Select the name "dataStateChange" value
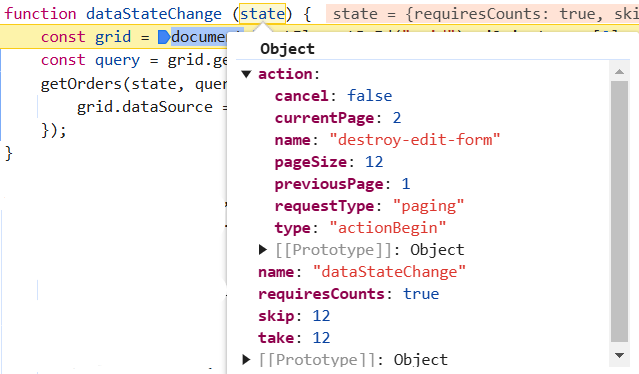Viewport: 639px width, 374px height. [x=389, y=272]
